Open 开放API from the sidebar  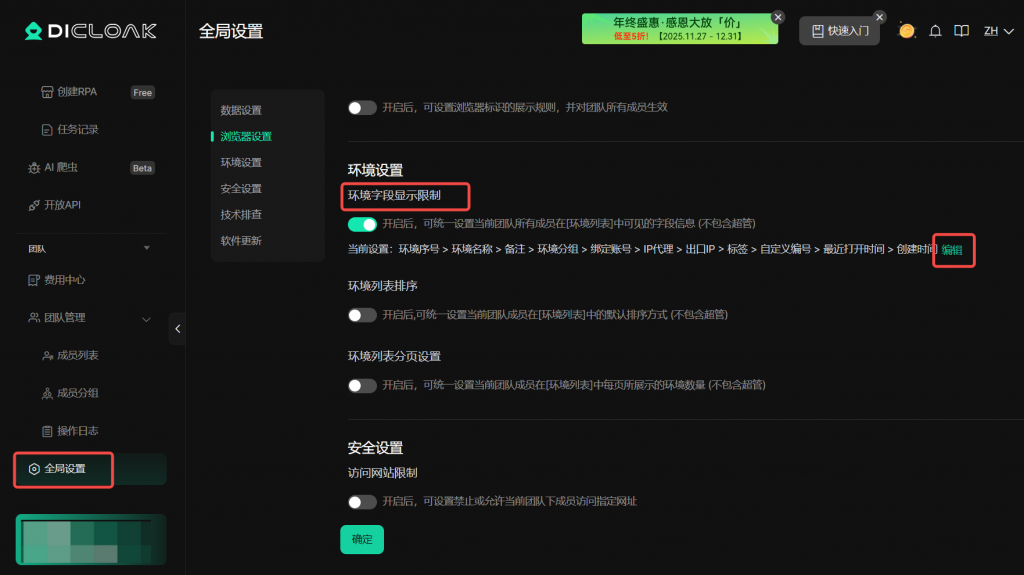(x=62, y=205)
